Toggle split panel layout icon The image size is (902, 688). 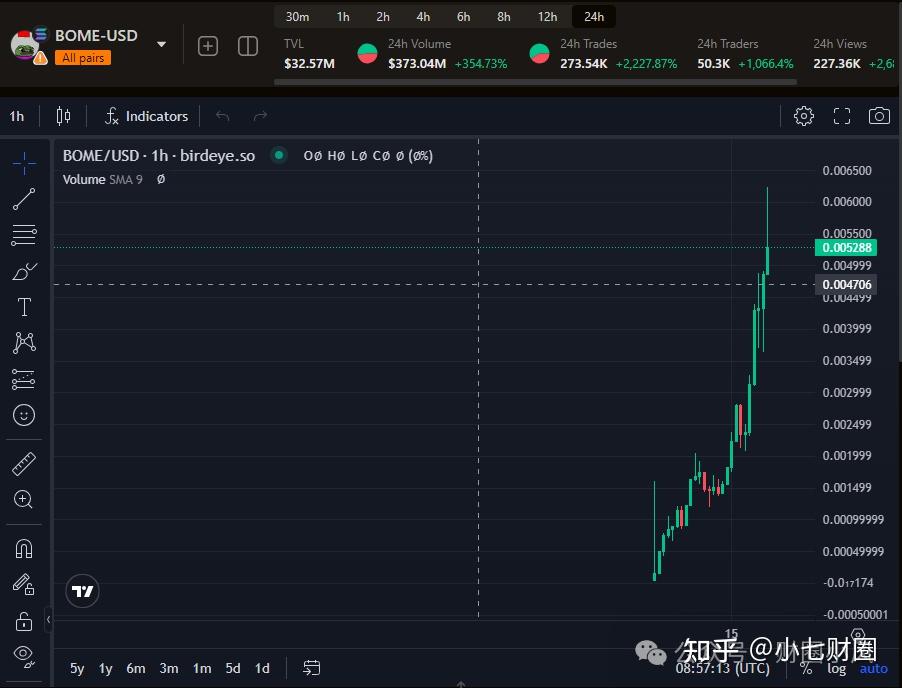click(x=248, y=46)
